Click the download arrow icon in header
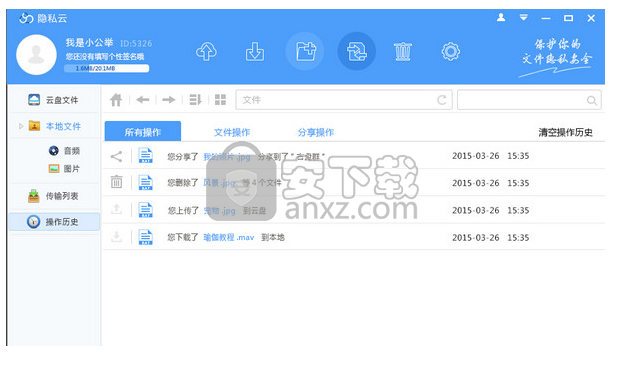629x365 pixels. tap(255, 52)
